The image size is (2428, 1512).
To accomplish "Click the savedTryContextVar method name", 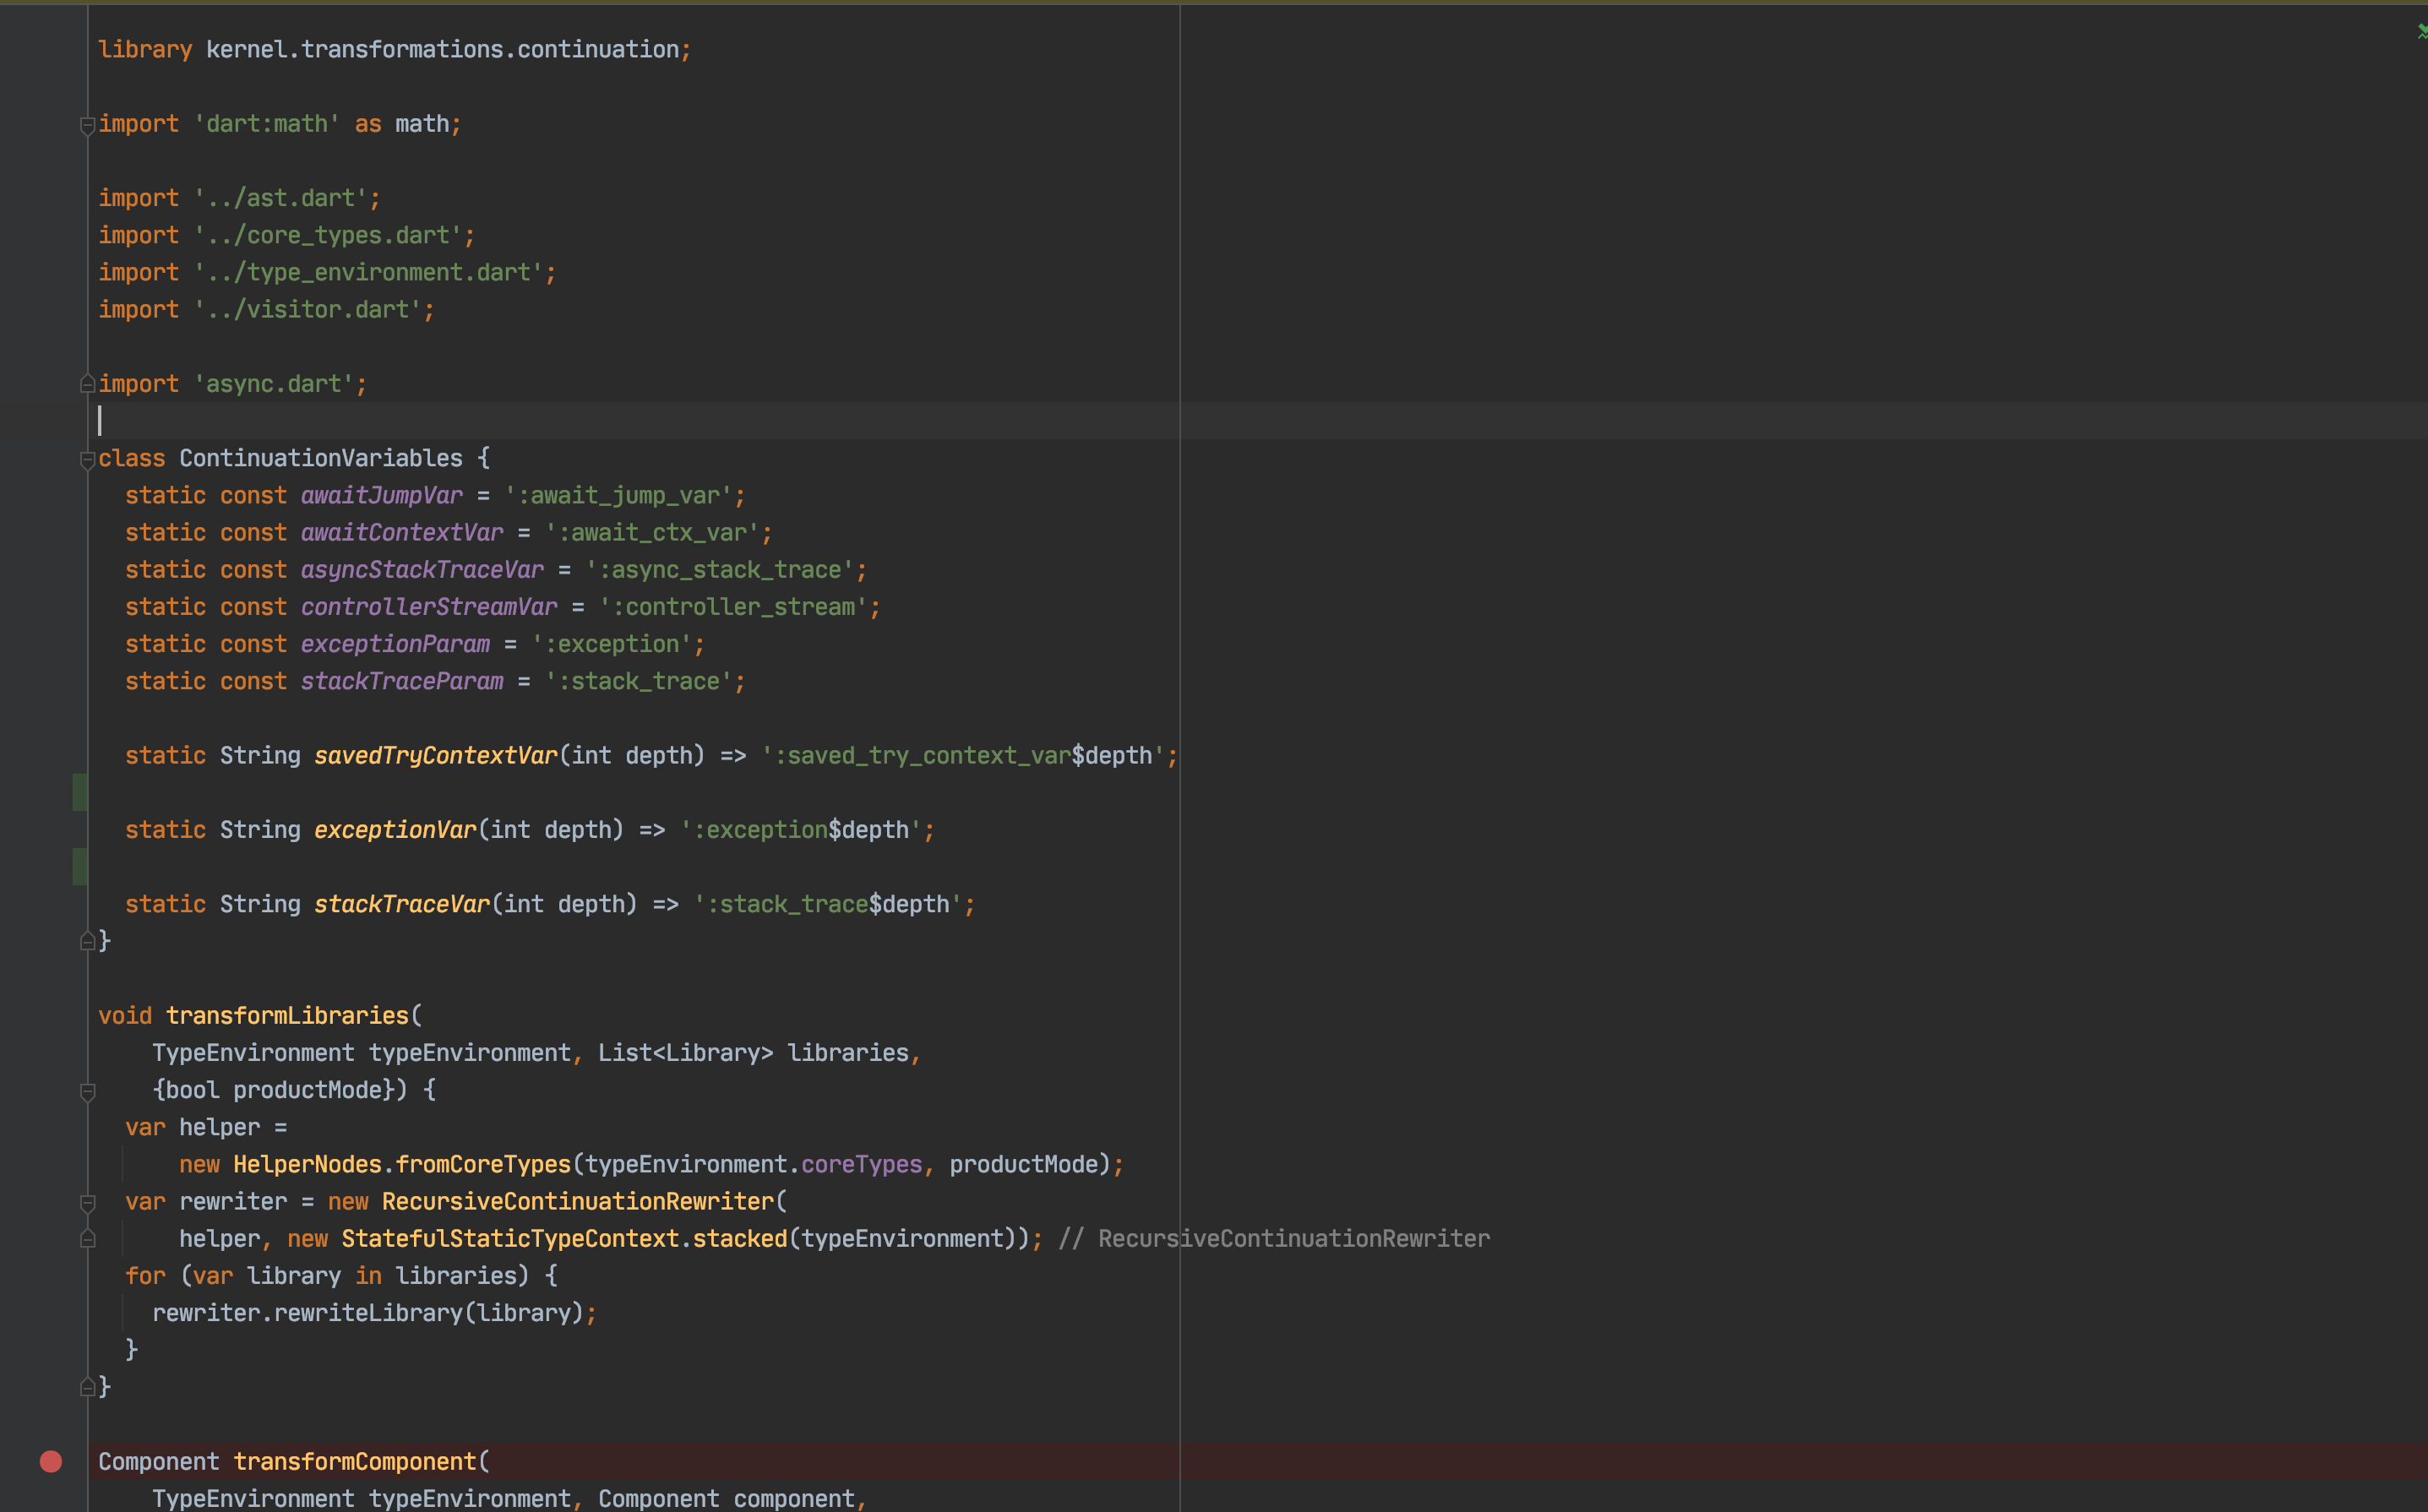I will tap(435, 755).
